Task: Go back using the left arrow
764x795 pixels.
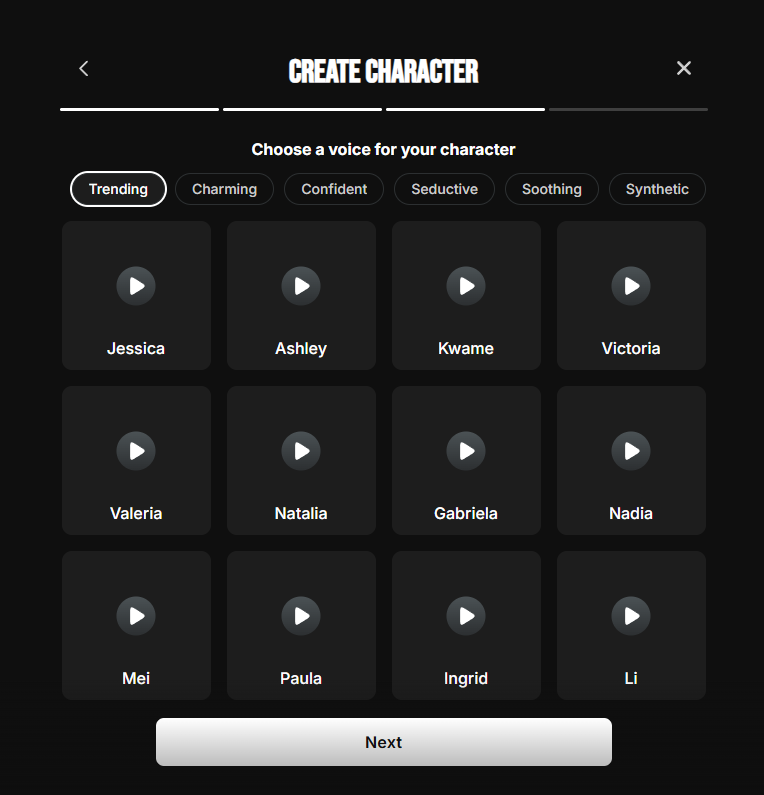Action: [84, 68]
